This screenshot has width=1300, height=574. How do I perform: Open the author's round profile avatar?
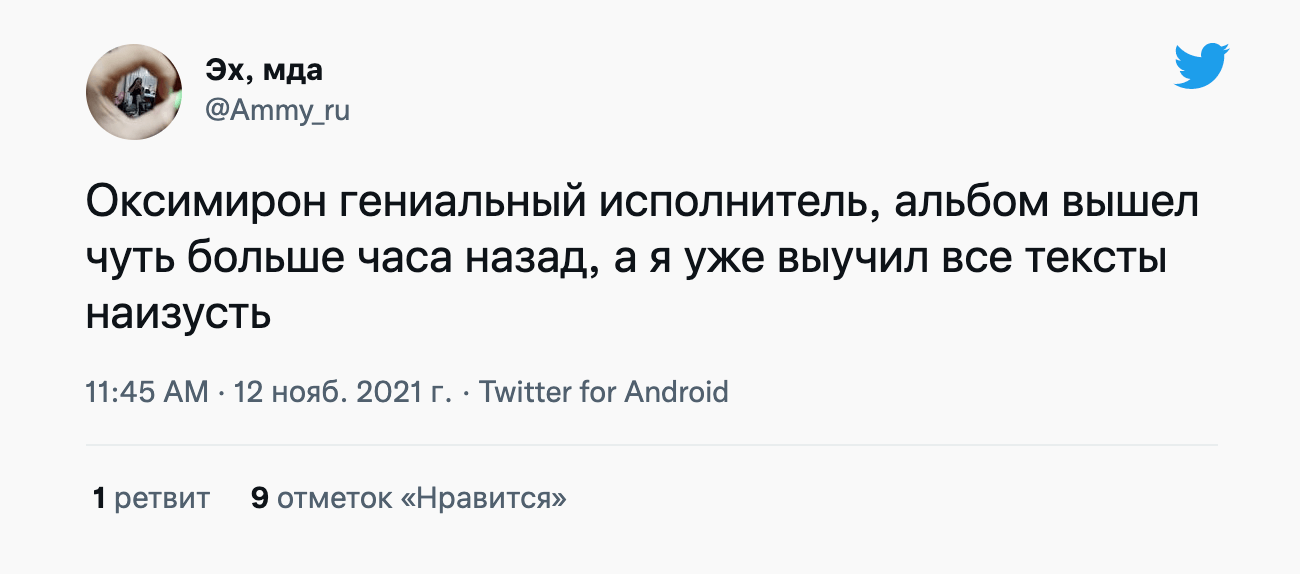134,92
